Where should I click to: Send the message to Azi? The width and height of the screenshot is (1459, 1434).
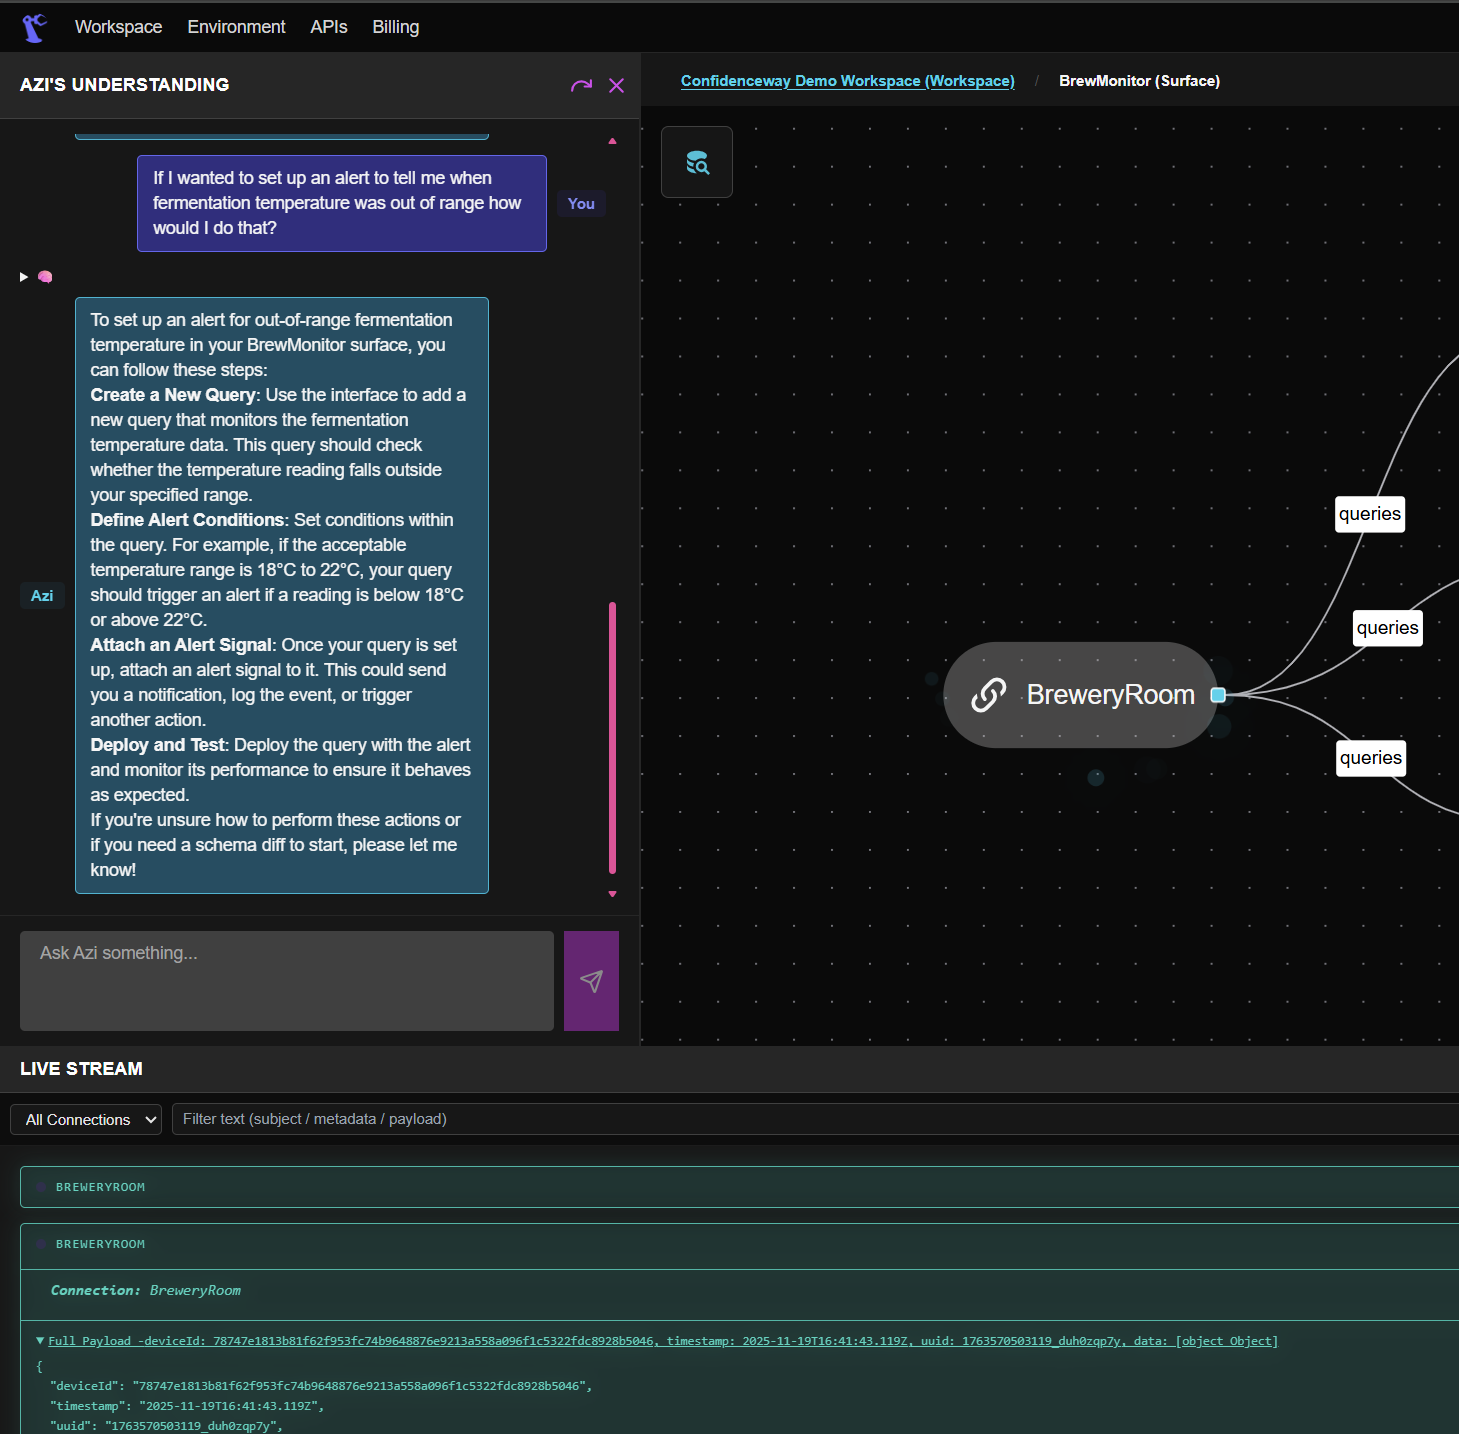(x=591, y=981)
